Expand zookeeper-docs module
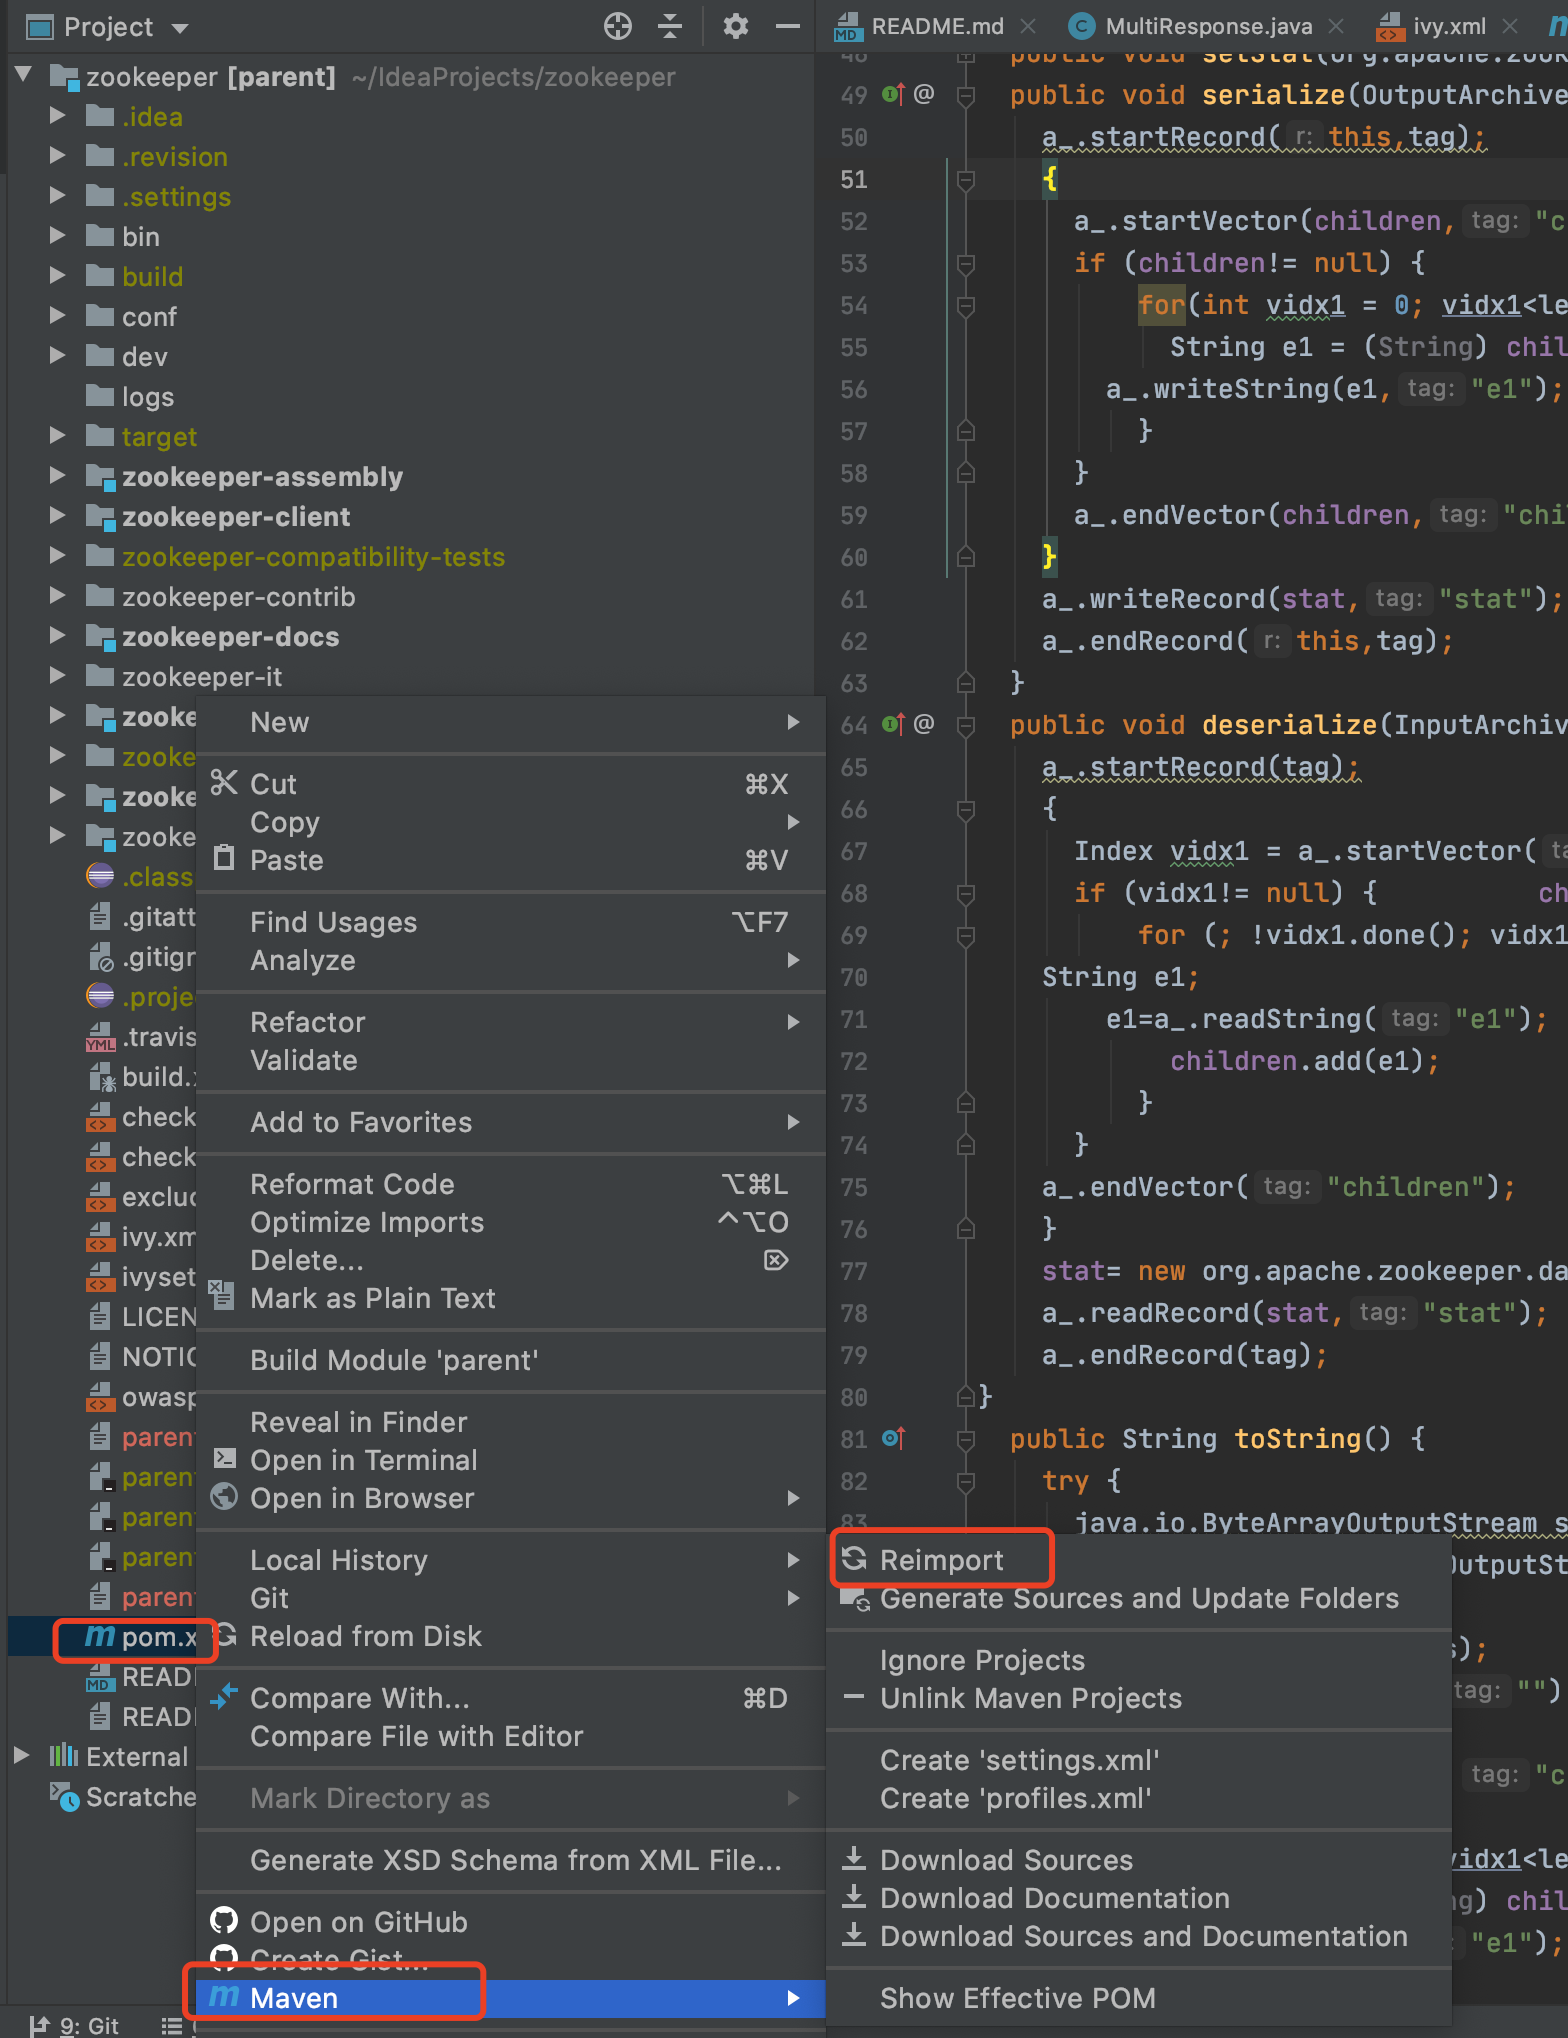 click(58, 636)
